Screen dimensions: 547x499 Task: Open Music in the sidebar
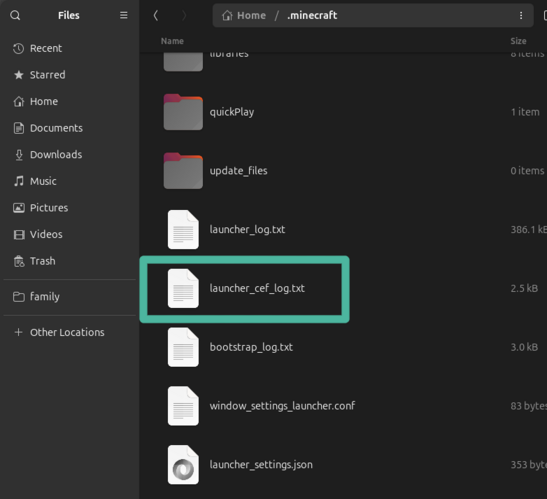pyautogui.click(x=69, y=181)
